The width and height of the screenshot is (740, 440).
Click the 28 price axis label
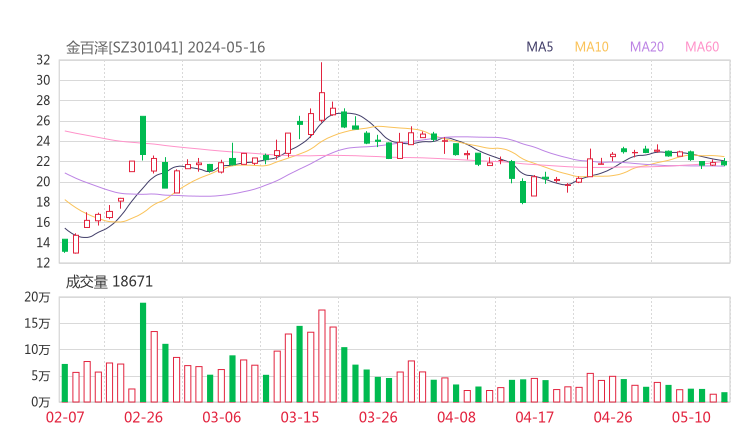[43, 101]
